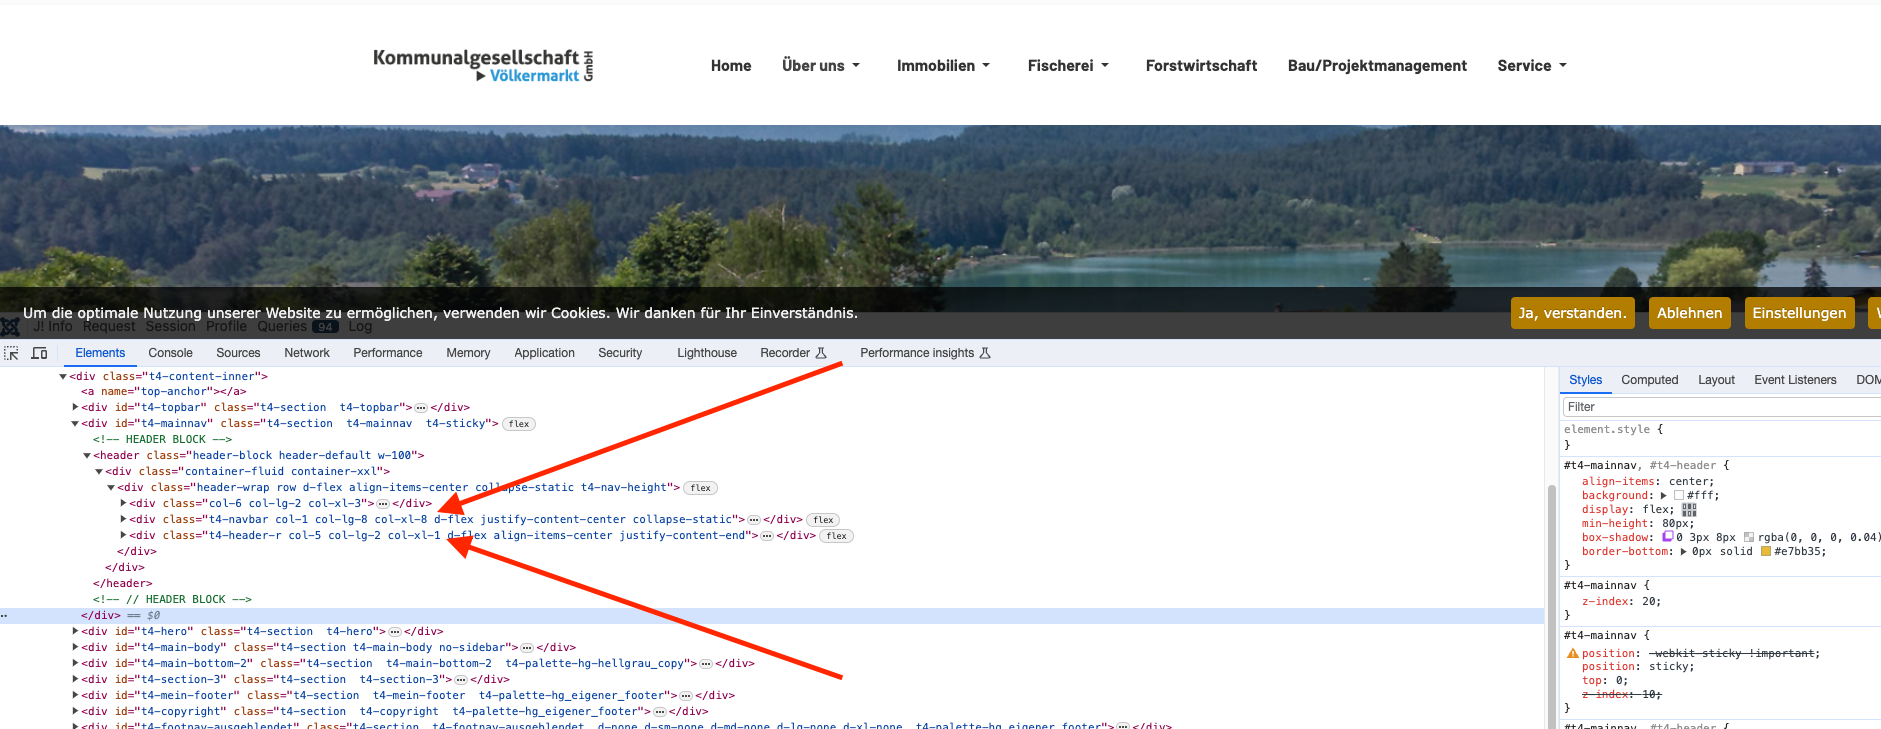The height and width of the screenshot is (729, 1881).
Task: Switch to the Layout sidebar tab
Action: pos(1716,380)
